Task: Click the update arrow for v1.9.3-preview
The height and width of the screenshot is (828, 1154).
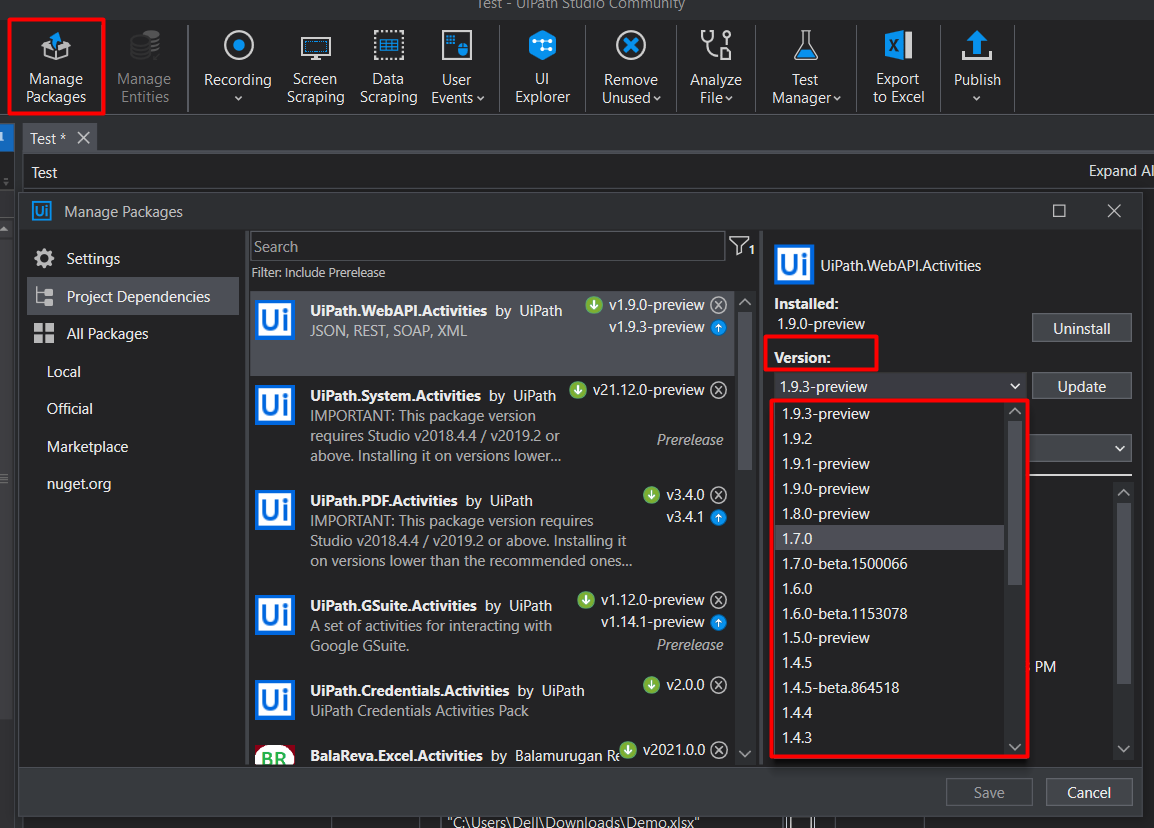Action: coord(718,328)
